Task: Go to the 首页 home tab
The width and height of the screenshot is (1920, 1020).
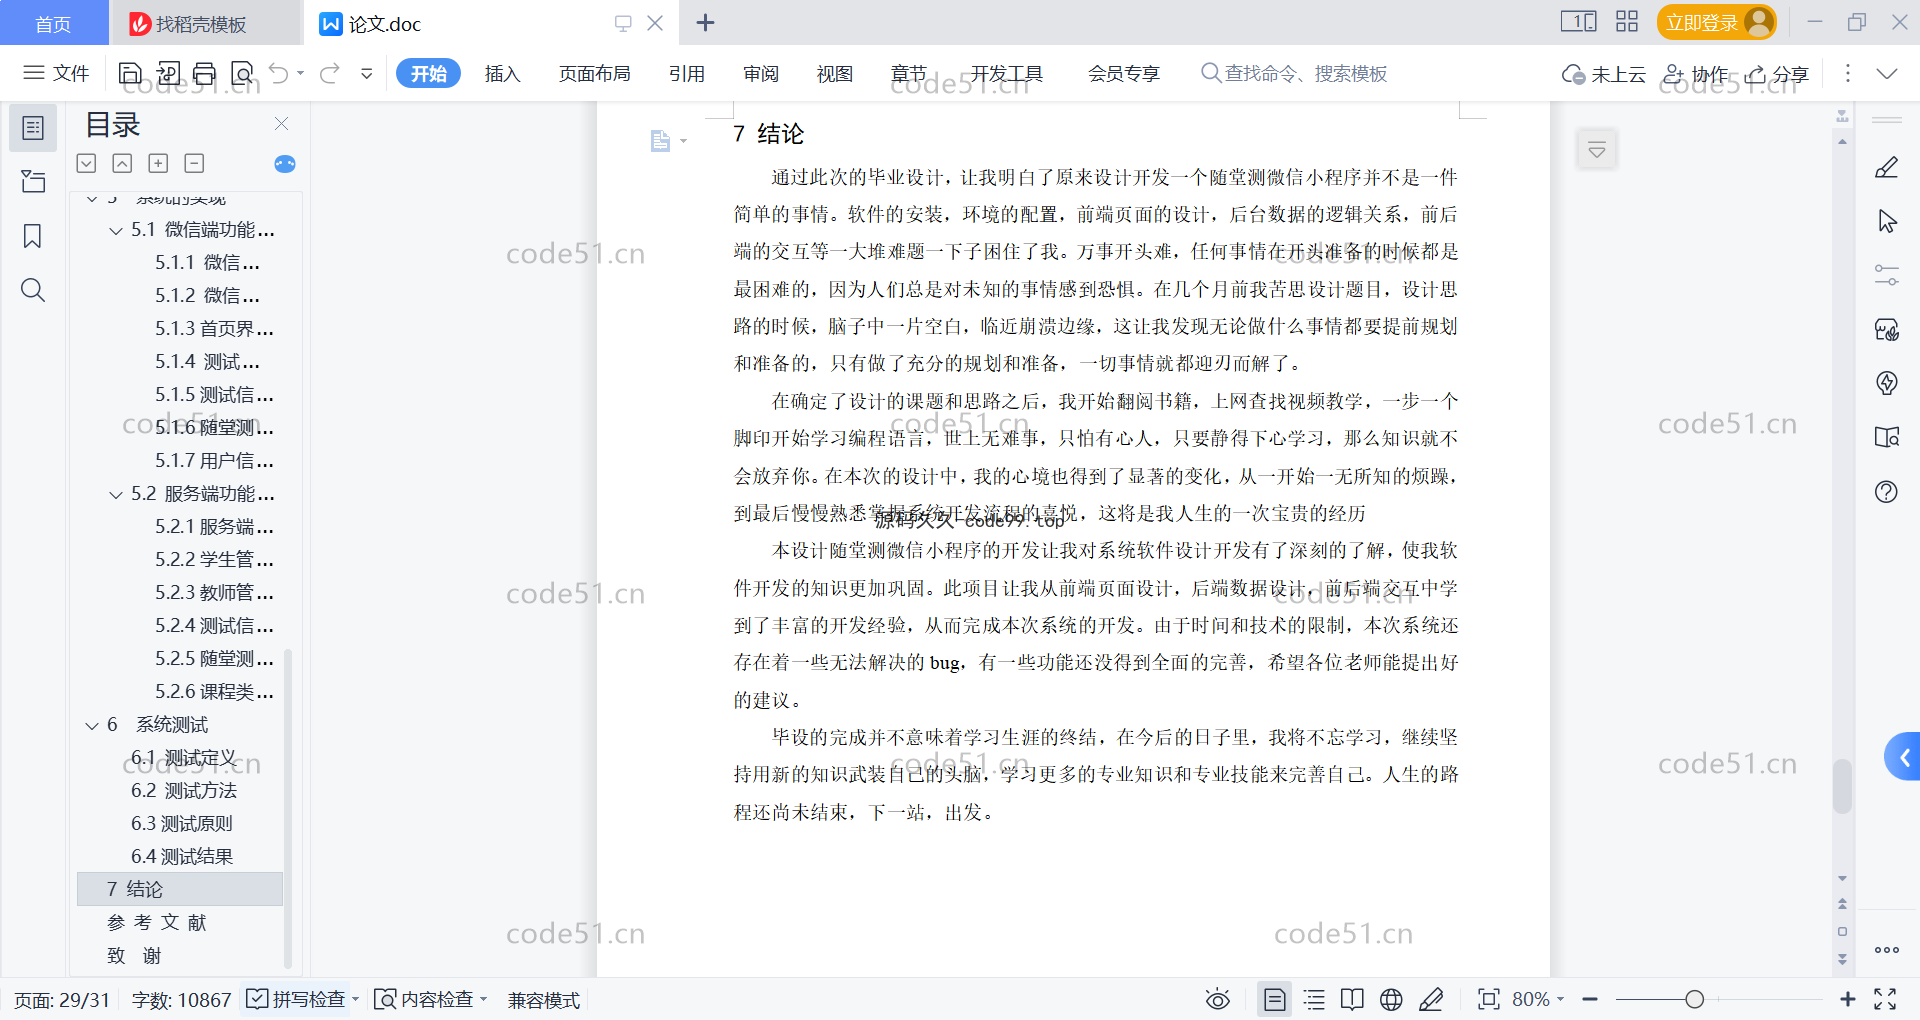Action: 54,23
